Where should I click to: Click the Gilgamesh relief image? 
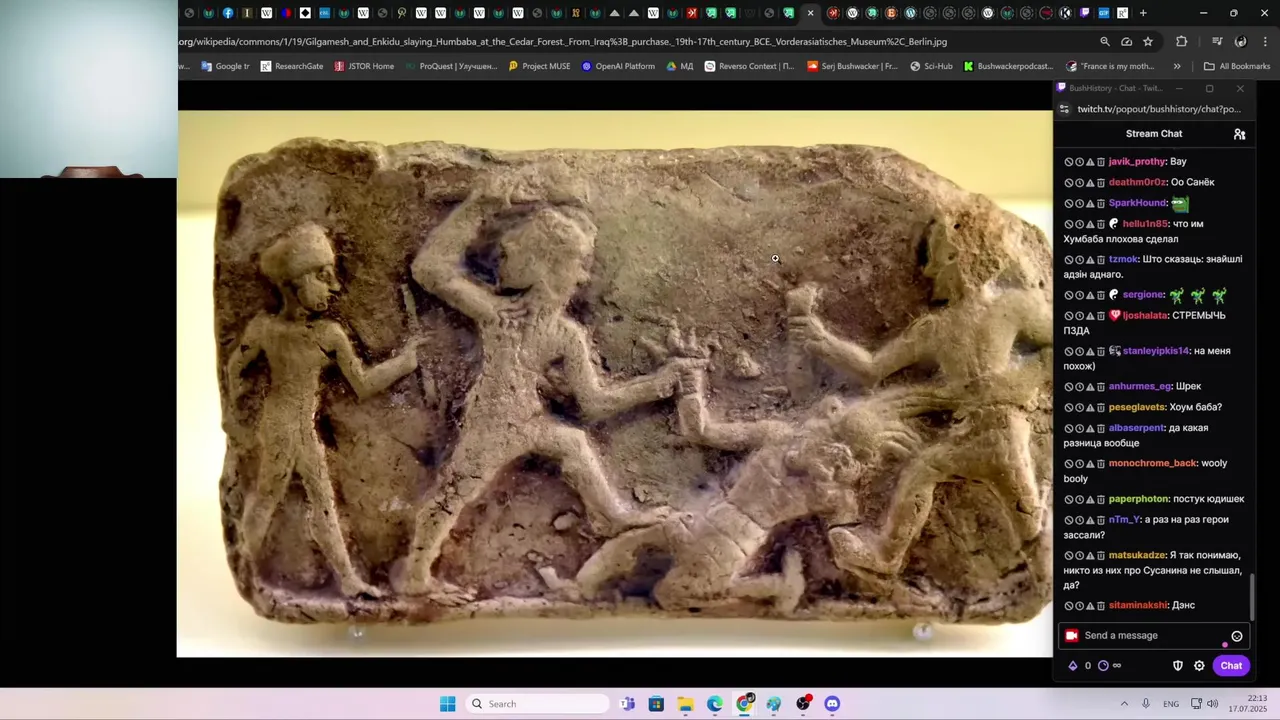coord(615,383)
